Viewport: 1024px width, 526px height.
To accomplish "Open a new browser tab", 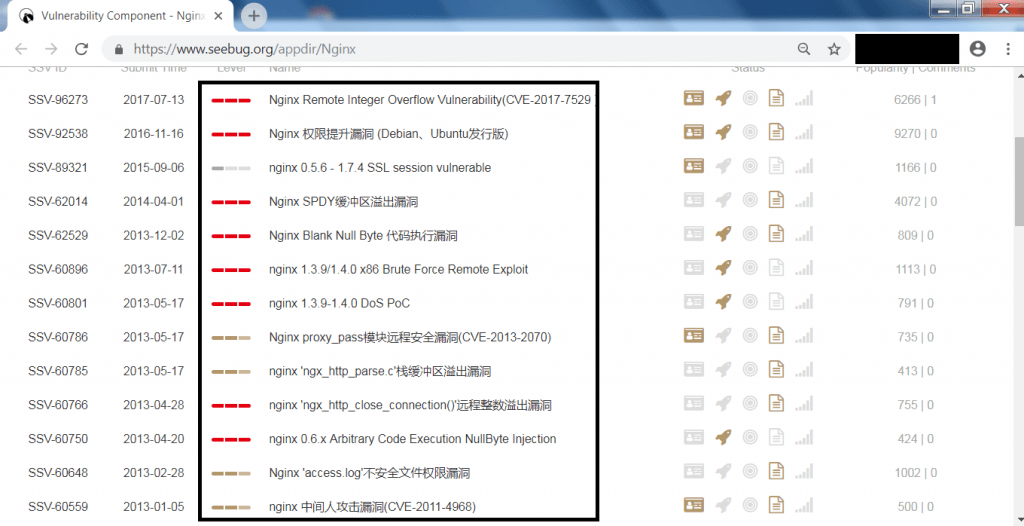I will 254,16.
